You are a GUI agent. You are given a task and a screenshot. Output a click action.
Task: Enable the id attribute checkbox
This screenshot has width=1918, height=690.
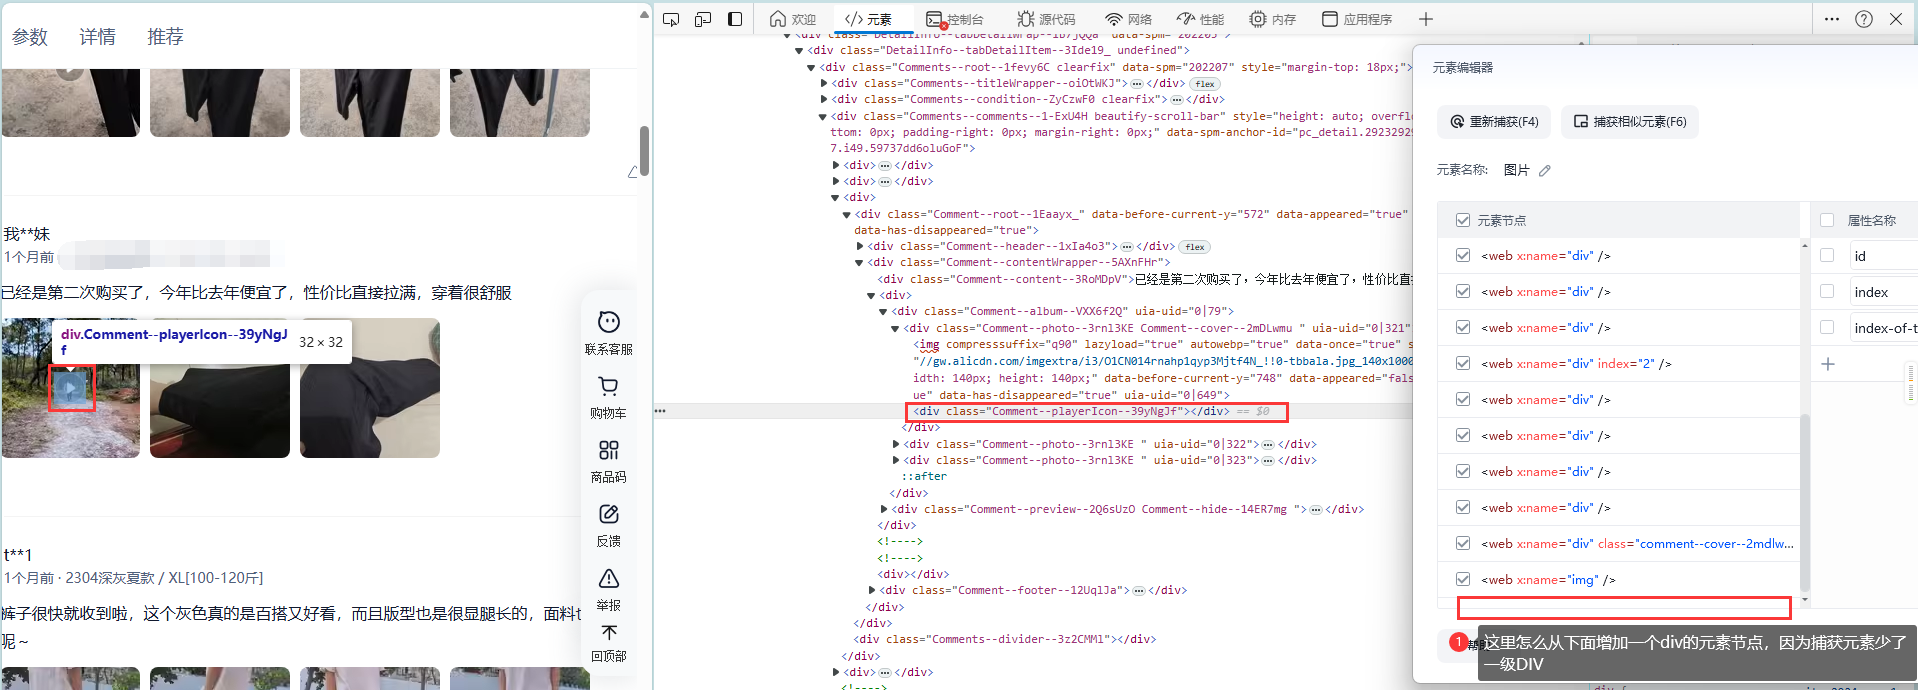[1827, 256]
